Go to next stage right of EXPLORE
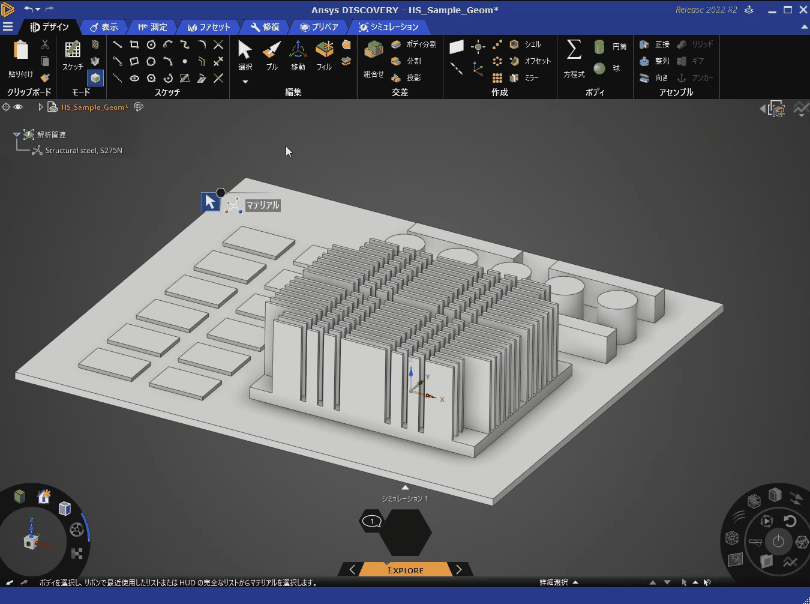Viewport: 810px width, 604px height. tap(459, 569)
